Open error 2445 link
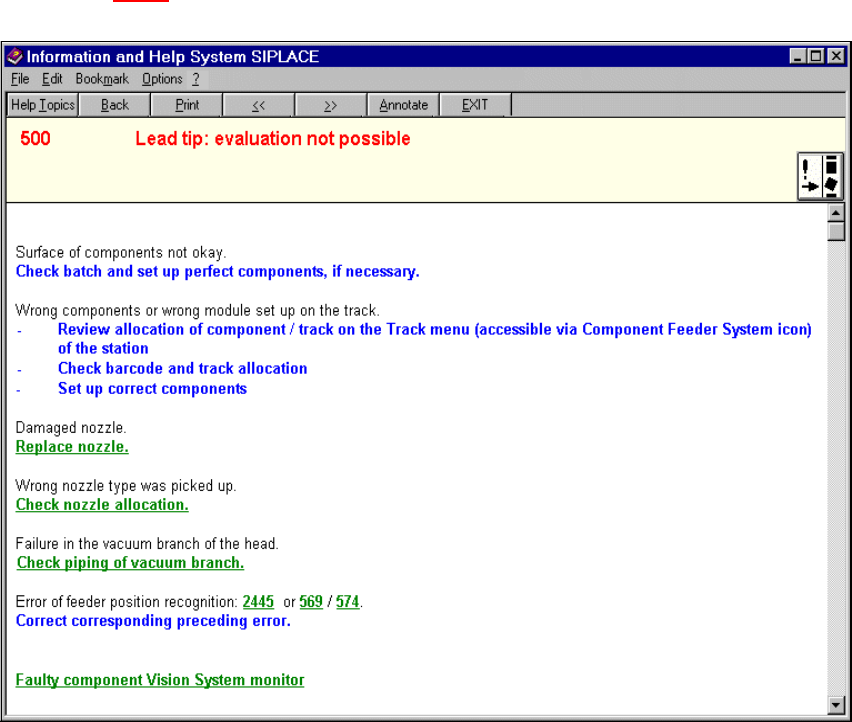The image size is (852, 722). click(x=258, y=602)
